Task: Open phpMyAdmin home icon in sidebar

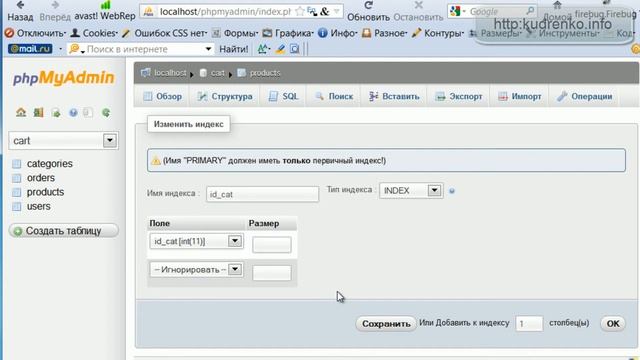Action: point(21,112)
